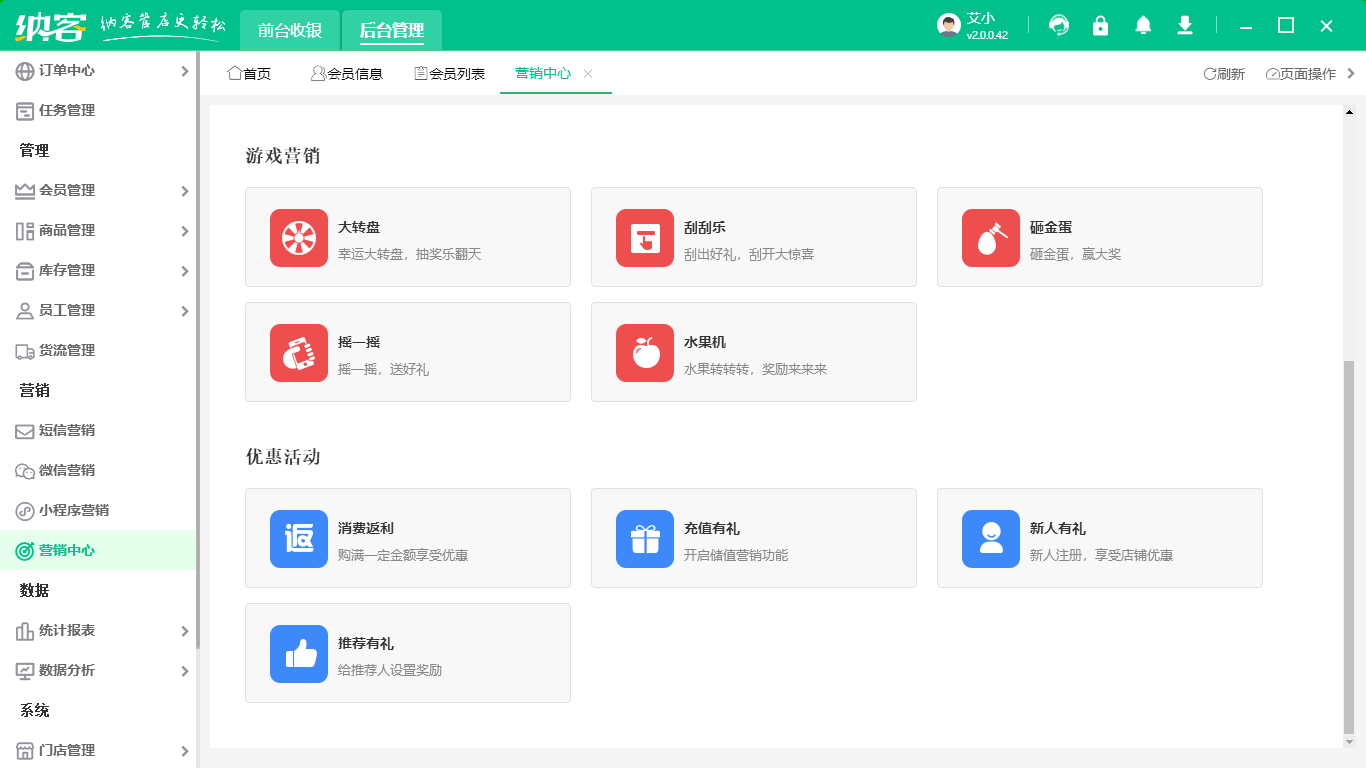The width and height of the screenshot is (1366, 768).
Task: Click the 刮刮乐 scratch card icon
Action: click(645, 238)
